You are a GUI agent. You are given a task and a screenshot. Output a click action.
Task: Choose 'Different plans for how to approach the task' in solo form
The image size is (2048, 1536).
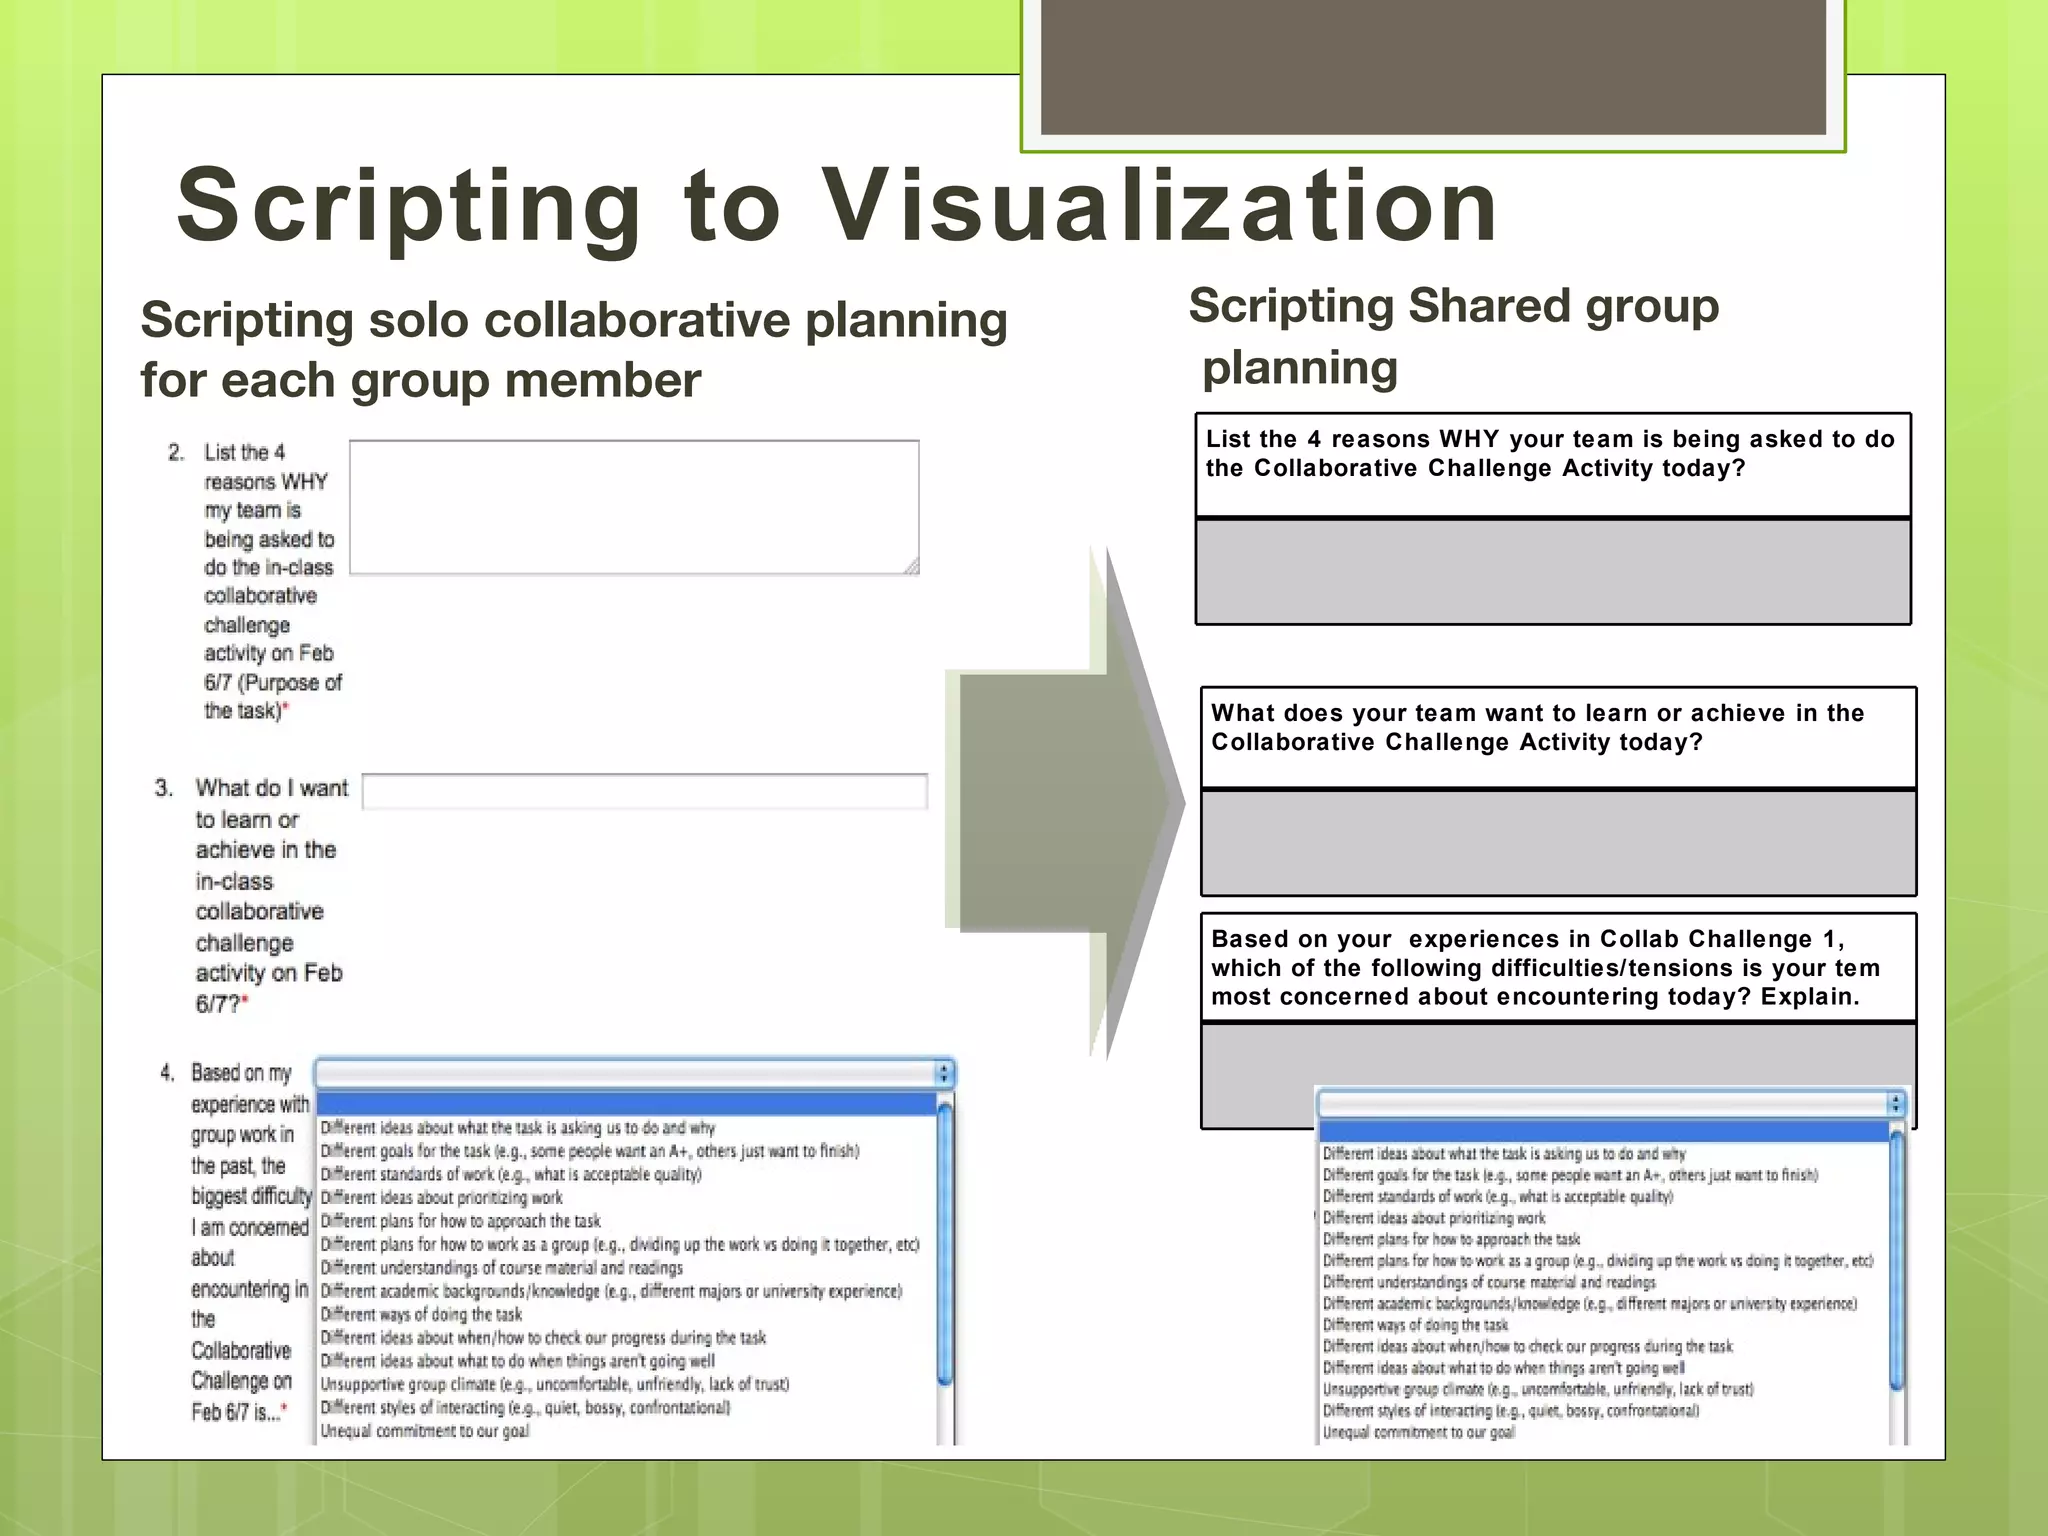[460, 1221]
